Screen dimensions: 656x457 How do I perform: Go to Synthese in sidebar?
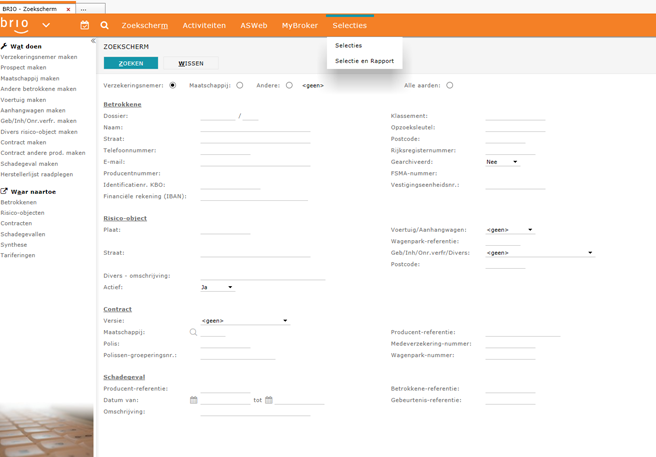[13, 245]
